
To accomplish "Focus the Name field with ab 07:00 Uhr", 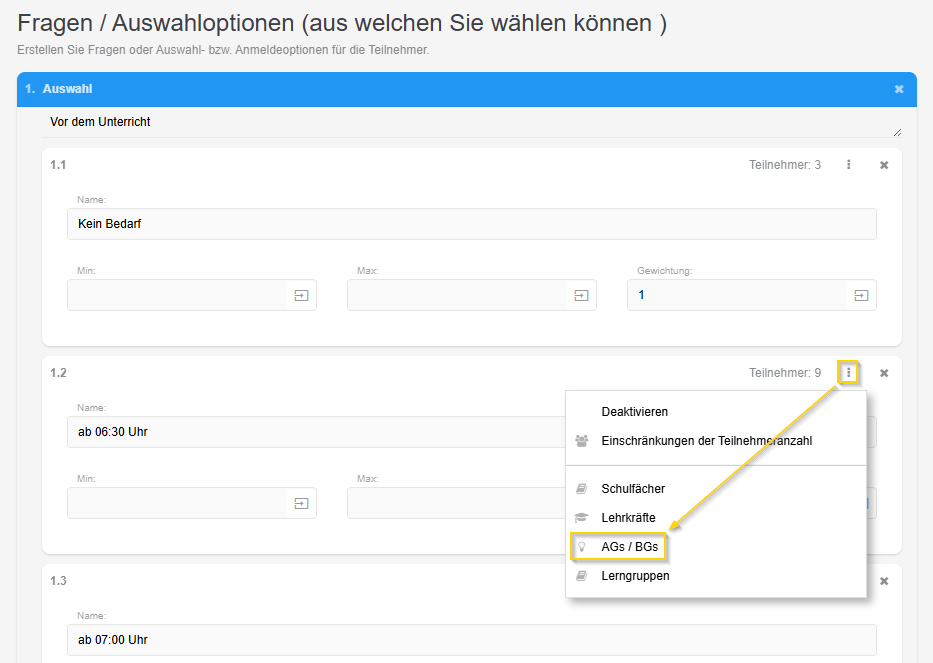I will 471,640.
